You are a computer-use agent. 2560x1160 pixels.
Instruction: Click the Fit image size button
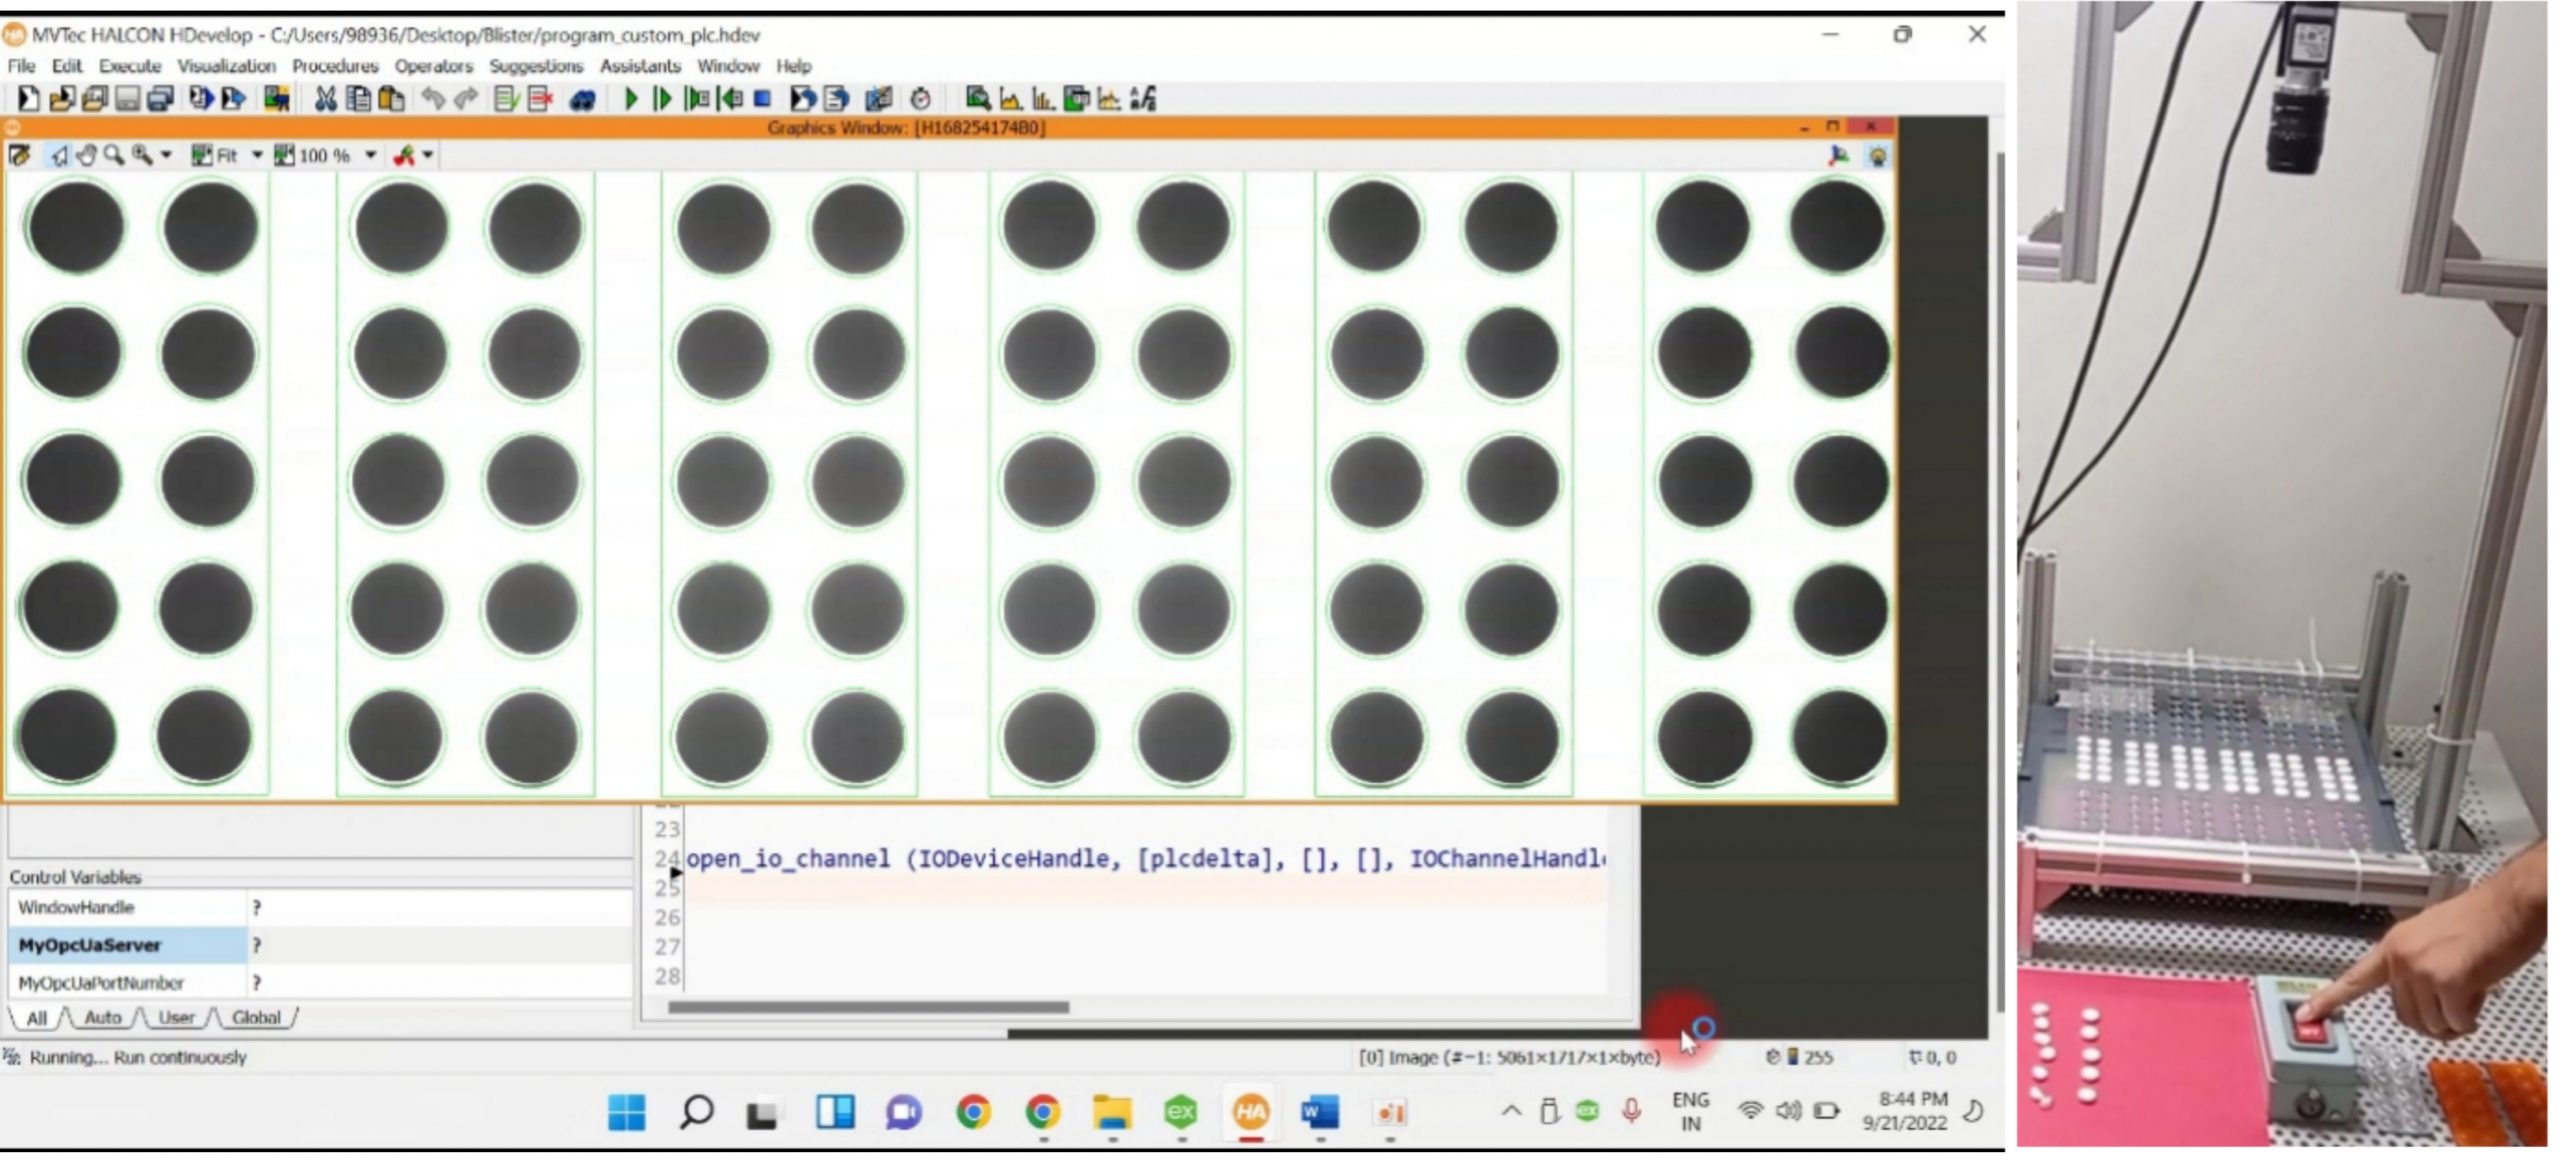[x=215, y=156]
